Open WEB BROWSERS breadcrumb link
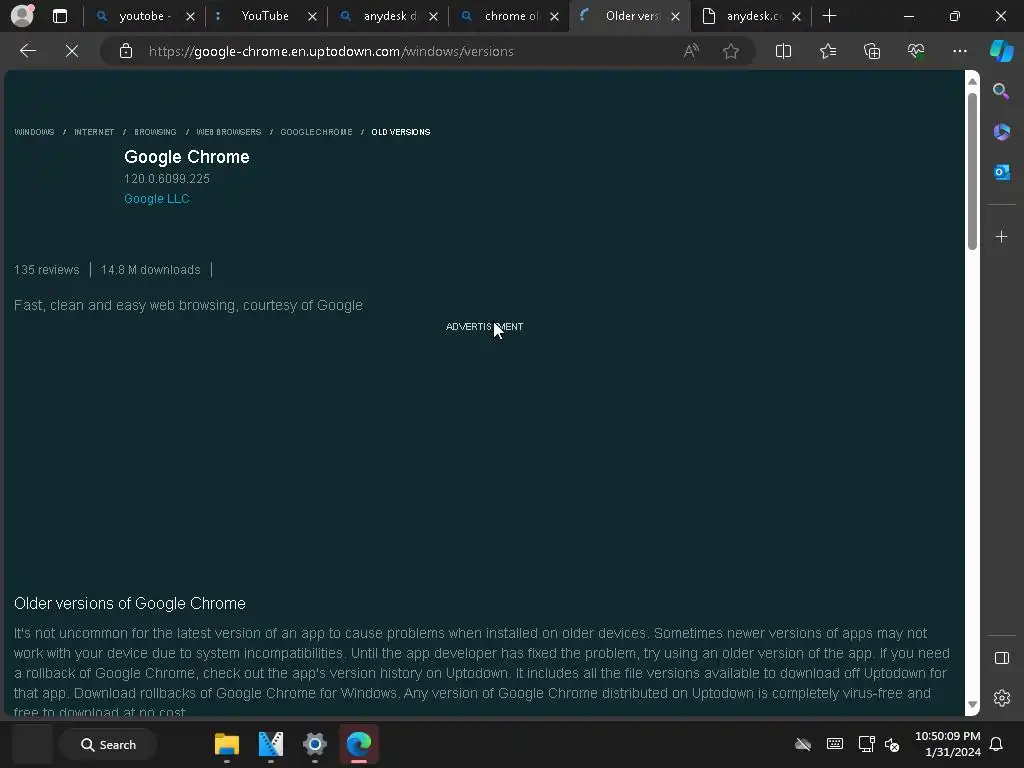The width and height of the screenshot is (1024, 768). click(x=229, y=132)
